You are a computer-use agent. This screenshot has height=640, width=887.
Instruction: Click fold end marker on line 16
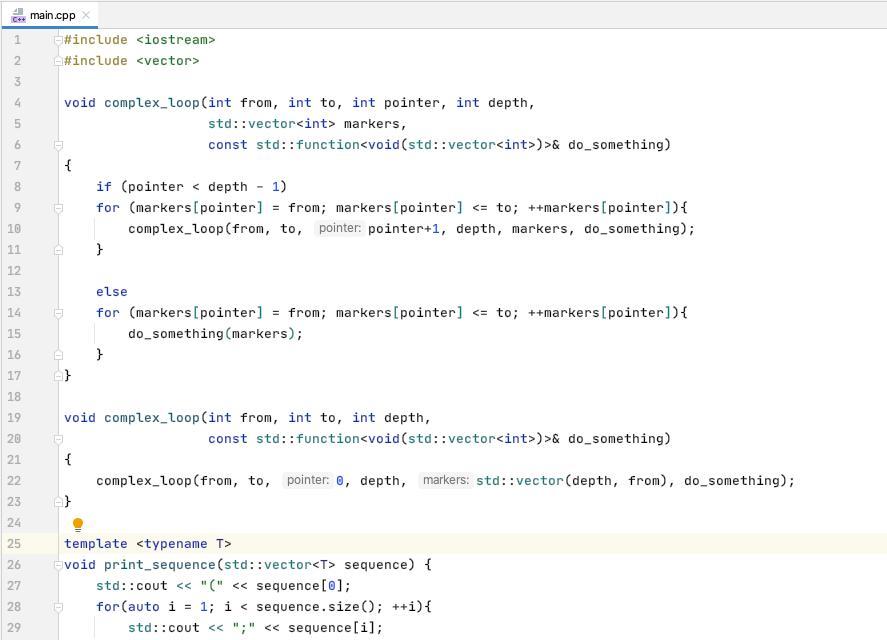coord(58,355)
